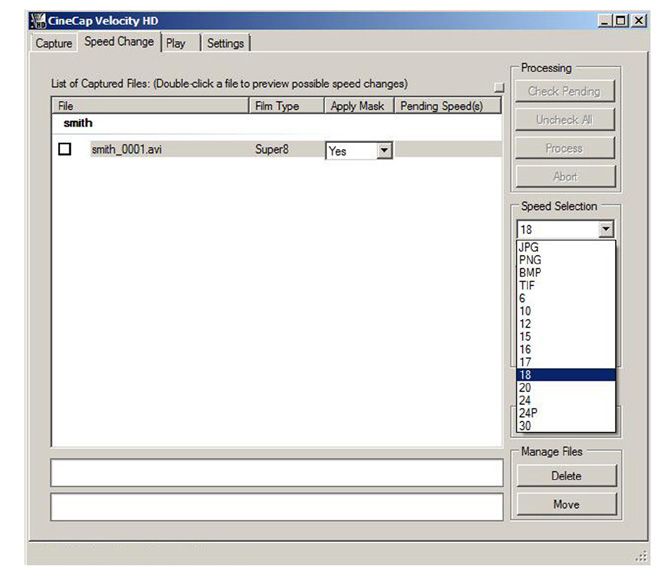Click the Delete button under Manage Files

pyautogui.click(x=566, y=476)
